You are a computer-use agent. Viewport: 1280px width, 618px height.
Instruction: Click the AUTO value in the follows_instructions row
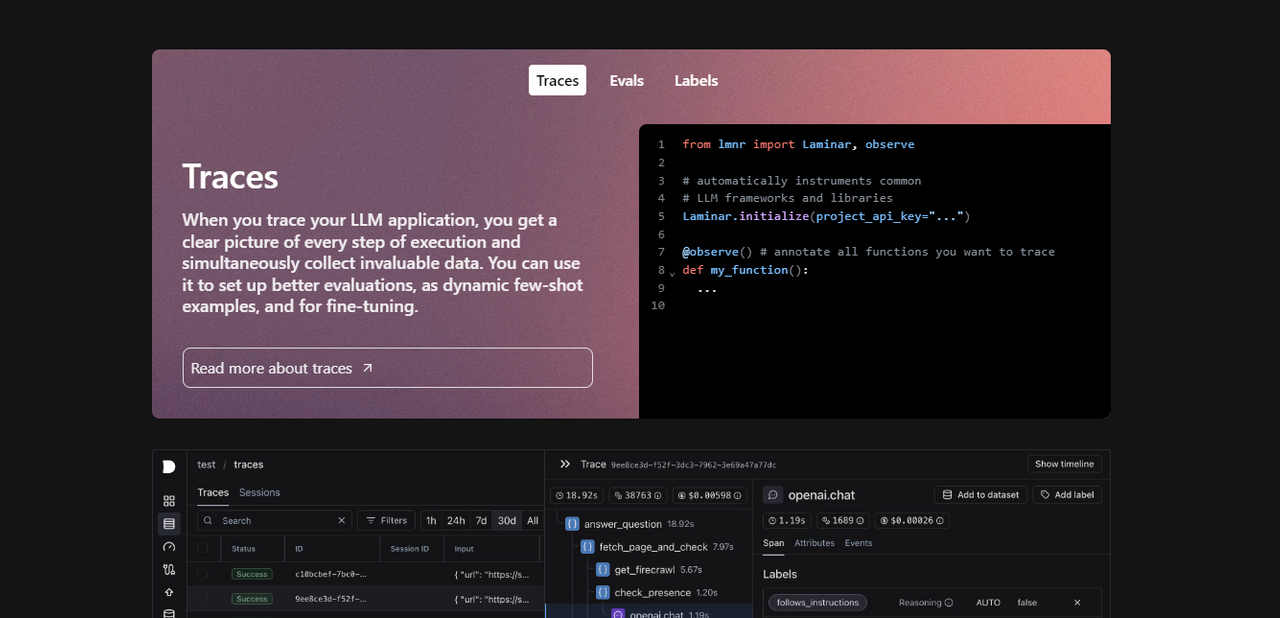[x=988, y=603]
